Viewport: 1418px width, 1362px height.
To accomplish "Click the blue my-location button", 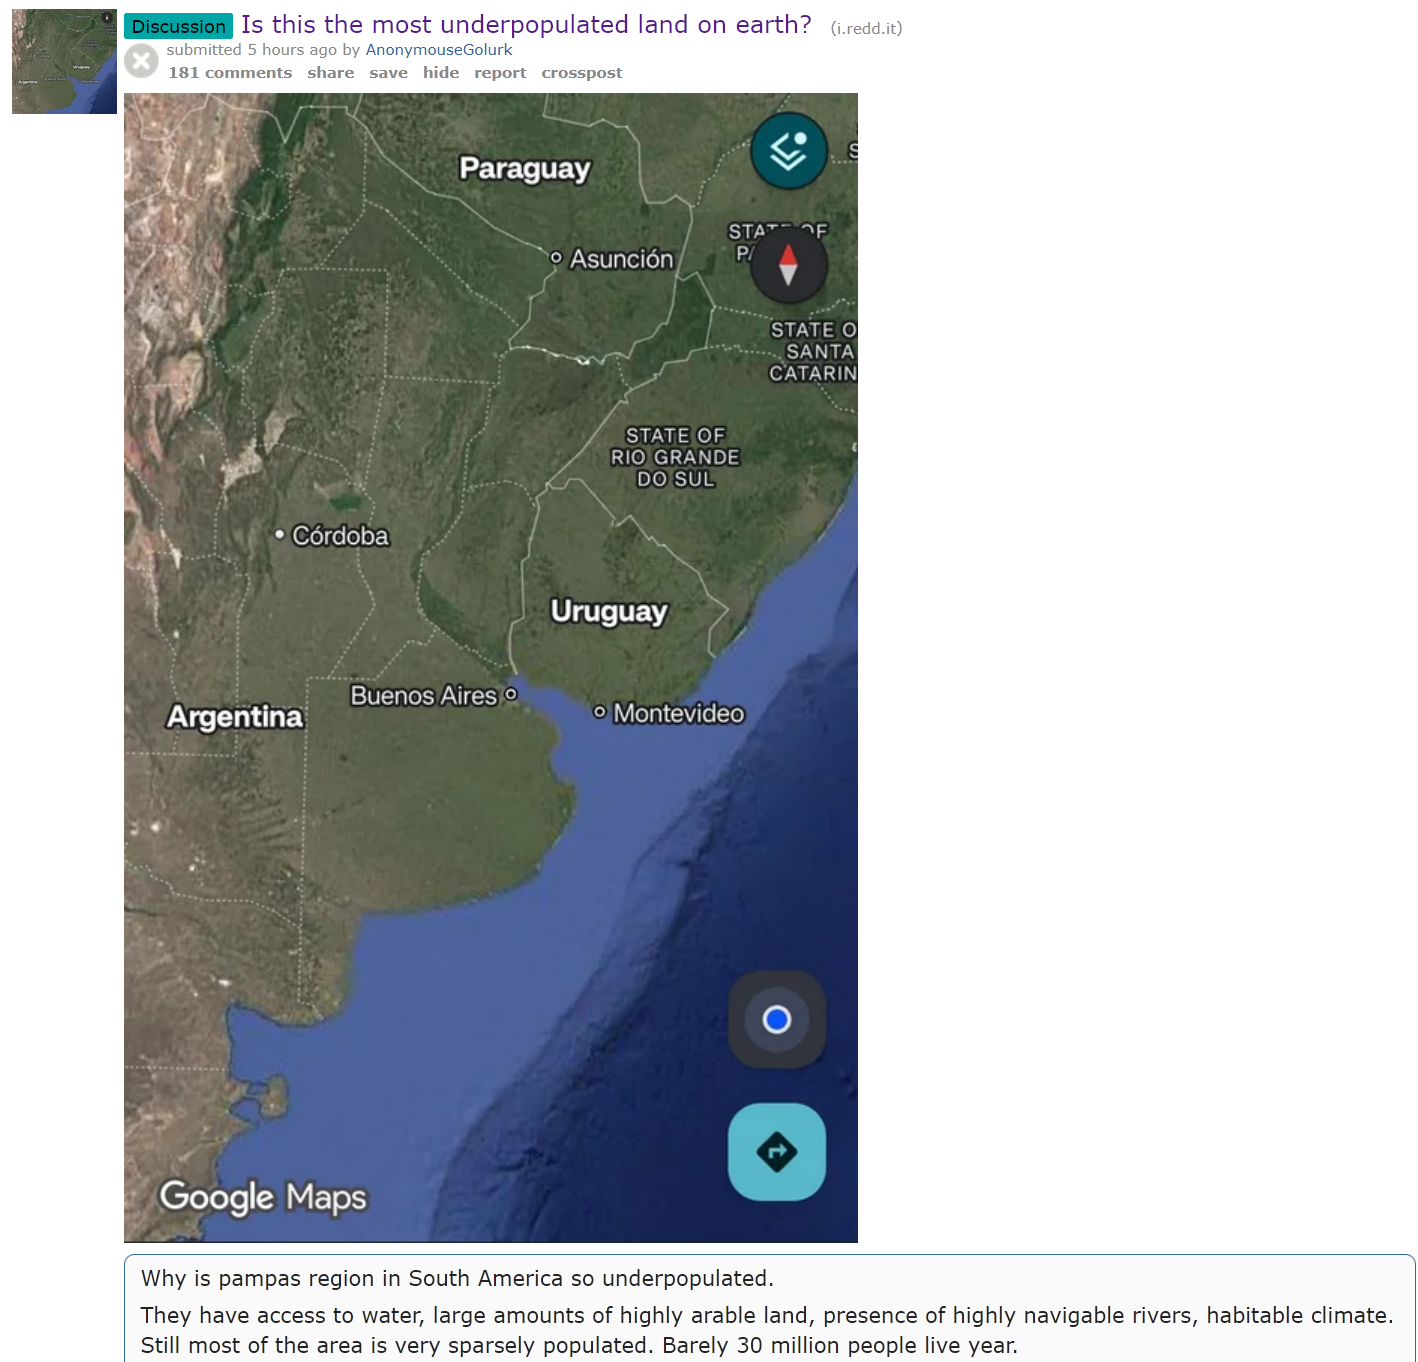I will [x=777, y=1019].
